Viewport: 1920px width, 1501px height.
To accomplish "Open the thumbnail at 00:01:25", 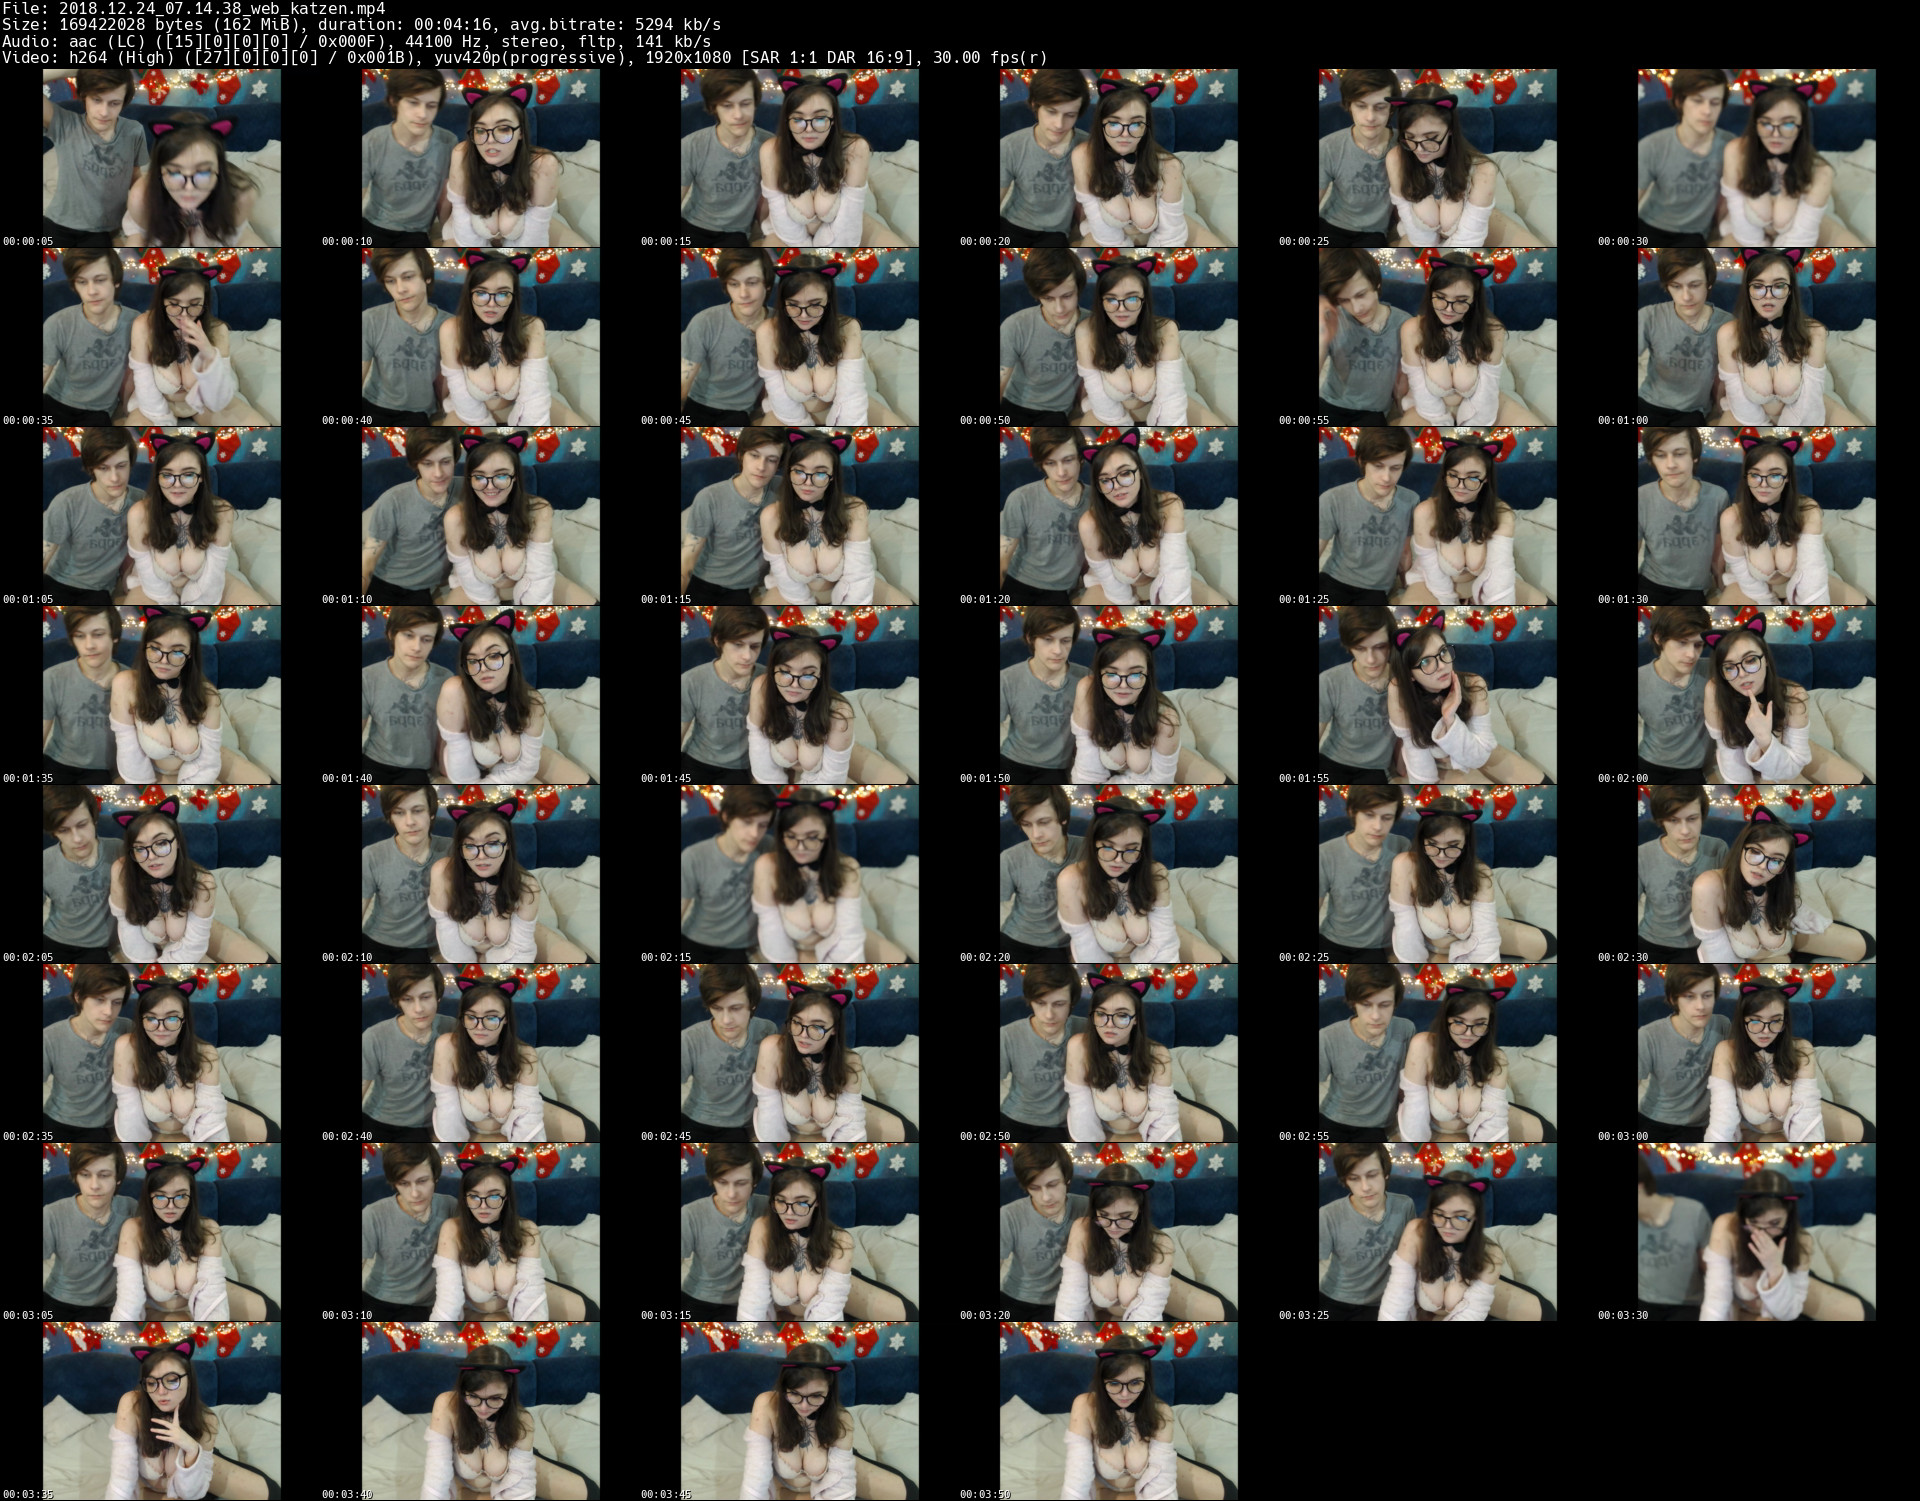I will (1437, 516).
